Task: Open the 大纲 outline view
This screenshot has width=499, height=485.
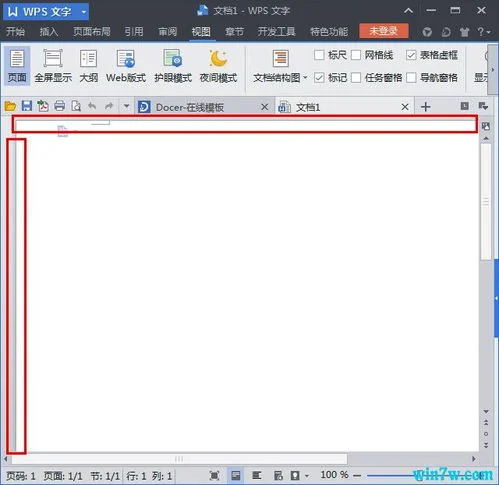Action: pyautogui.click(x=89, y=65)
